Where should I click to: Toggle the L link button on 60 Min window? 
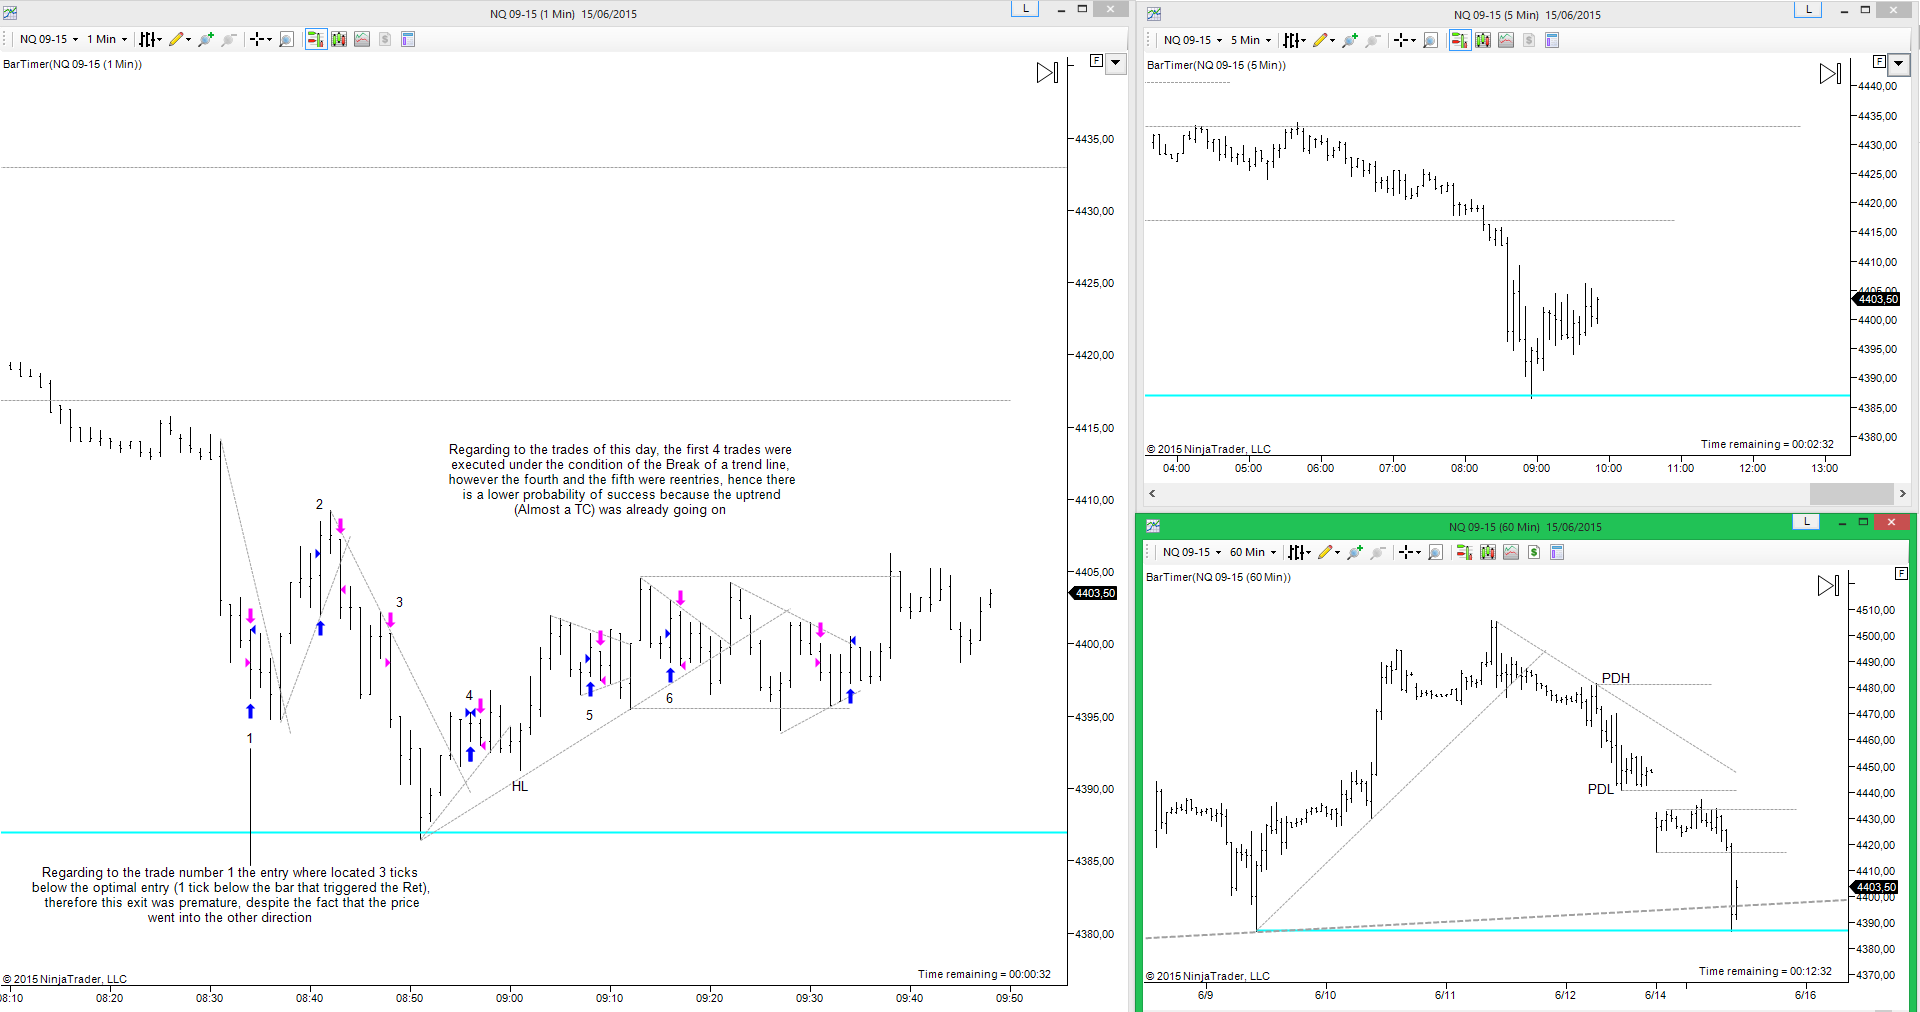point(1806,522)
